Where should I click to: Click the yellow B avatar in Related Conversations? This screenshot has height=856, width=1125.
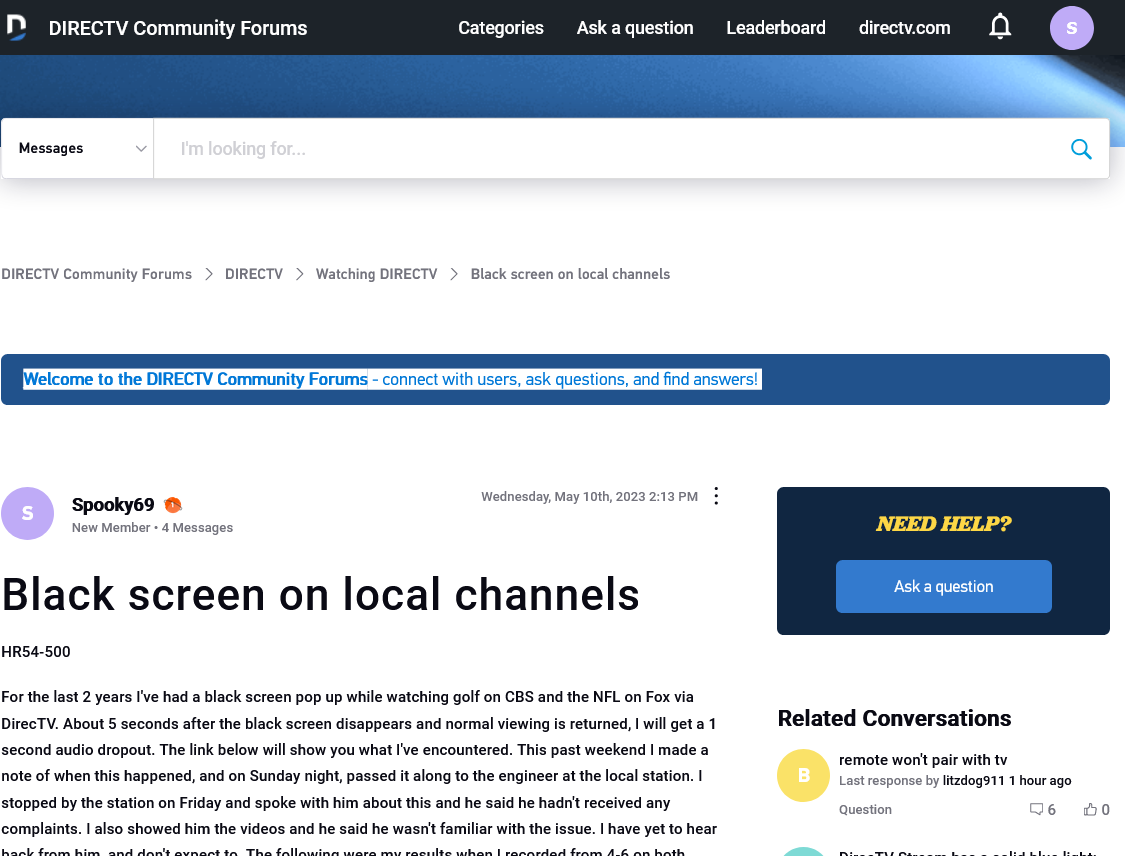tap(803, 775)
